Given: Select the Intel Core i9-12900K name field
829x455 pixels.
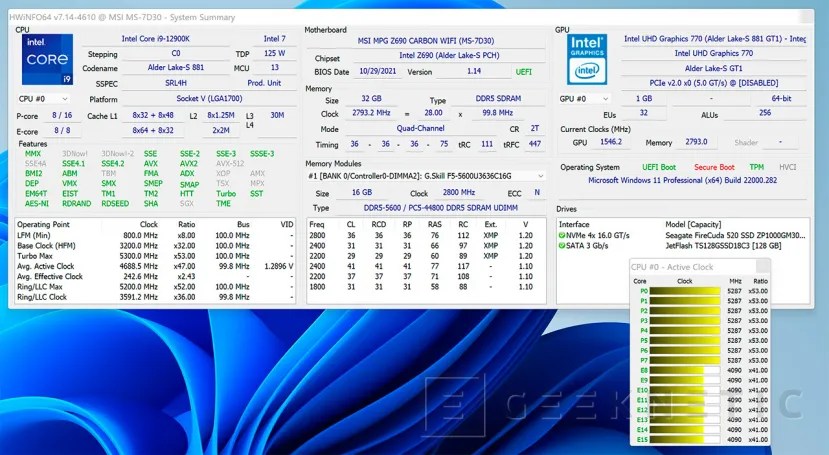Looking at the screenshot, I should pos(155,39).
